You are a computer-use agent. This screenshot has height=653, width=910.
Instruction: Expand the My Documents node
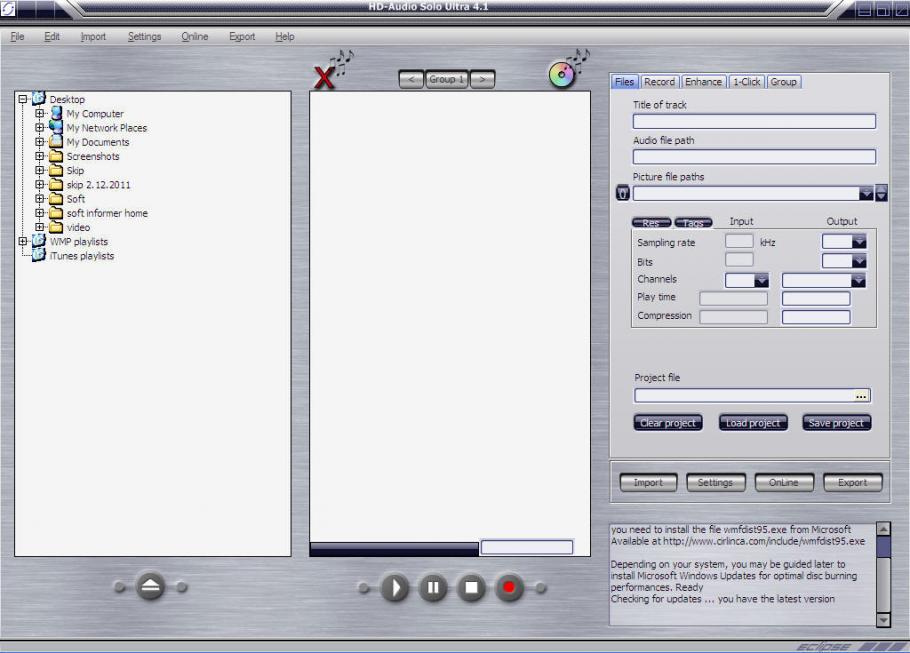tap(39, 142)
